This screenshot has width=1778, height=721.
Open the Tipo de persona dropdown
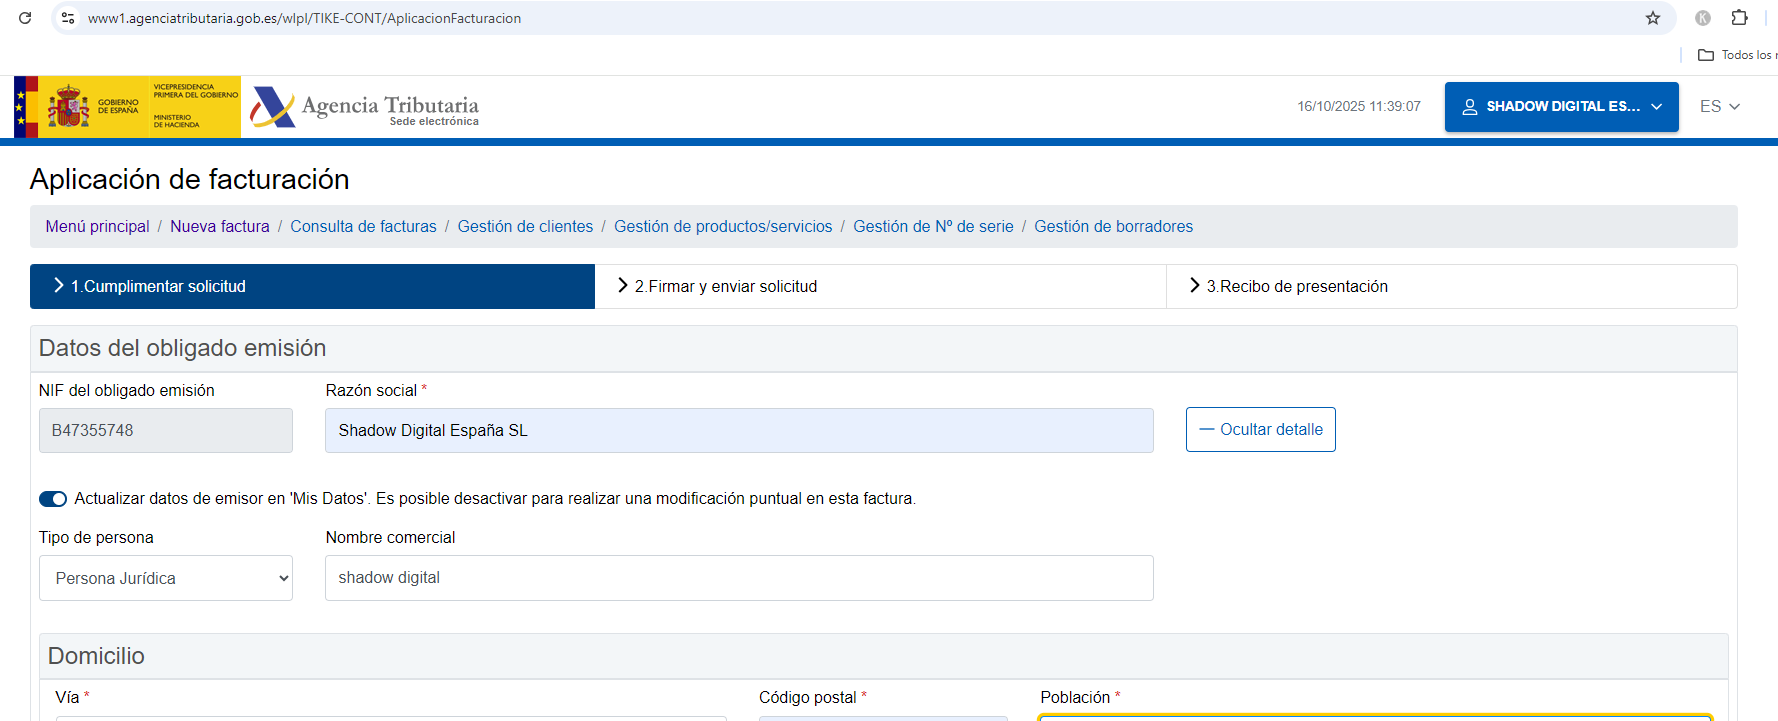click(166, 578)
